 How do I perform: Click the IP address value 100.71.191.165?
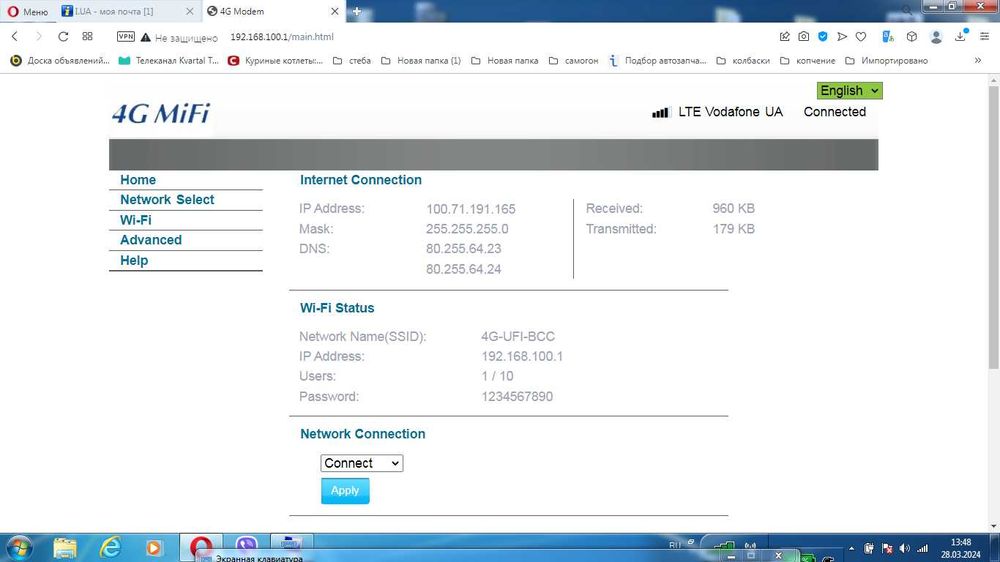[471, 209]
